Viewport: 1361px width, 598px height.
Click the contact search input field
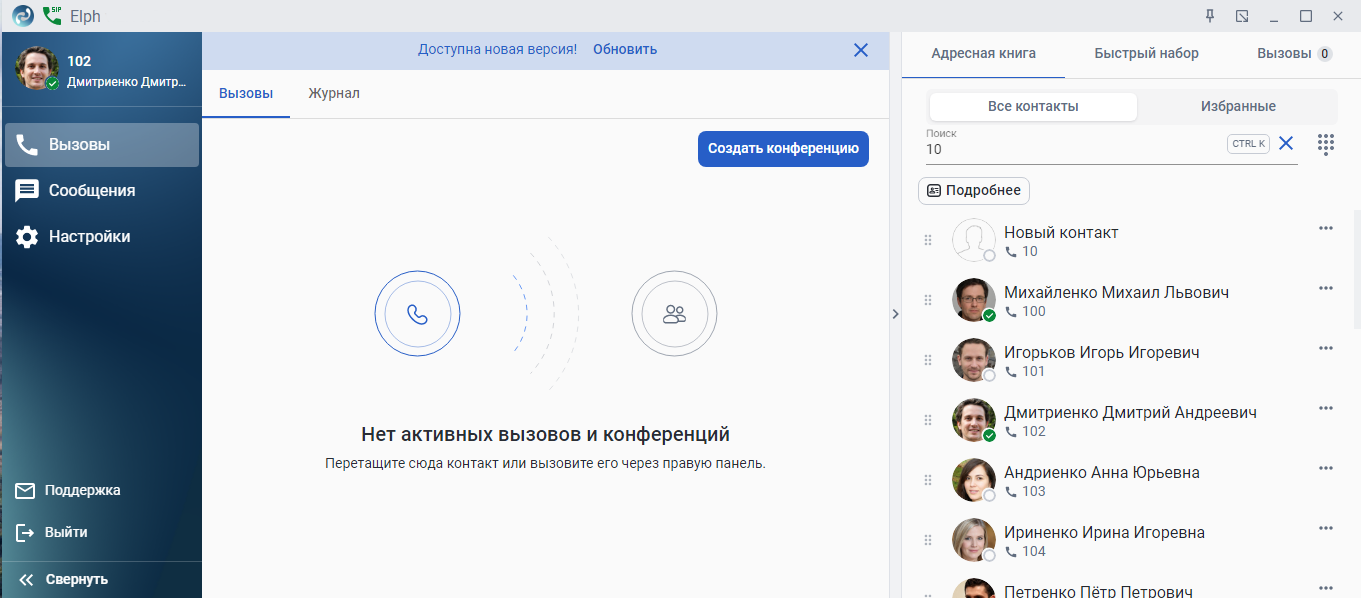(1070, 149)
